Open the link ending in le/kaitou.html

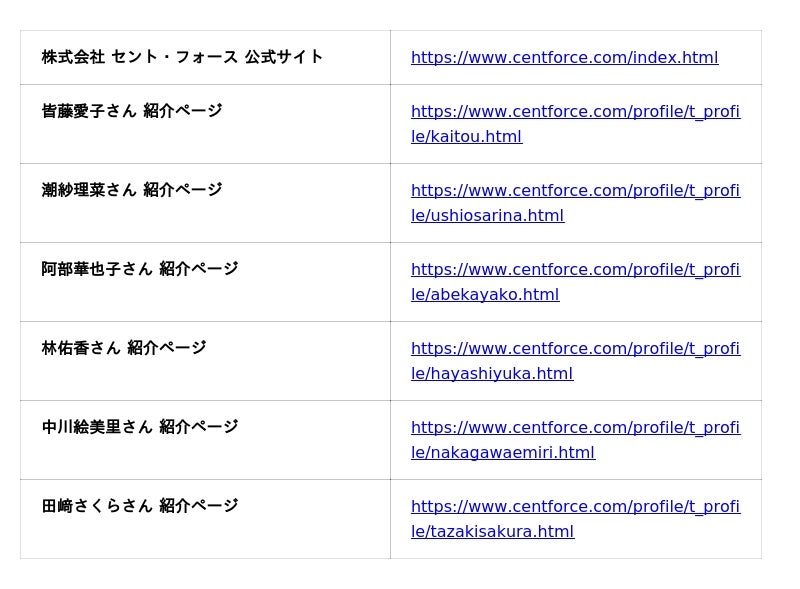(466, 137)
